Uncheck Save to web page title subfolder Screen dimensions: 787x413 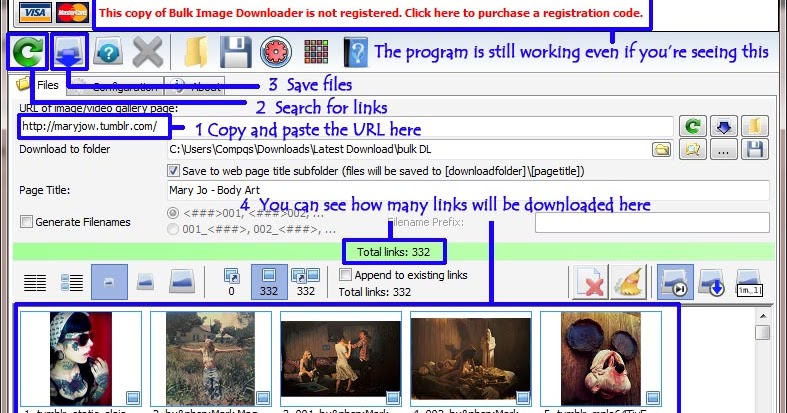click(x=173, y=171)
